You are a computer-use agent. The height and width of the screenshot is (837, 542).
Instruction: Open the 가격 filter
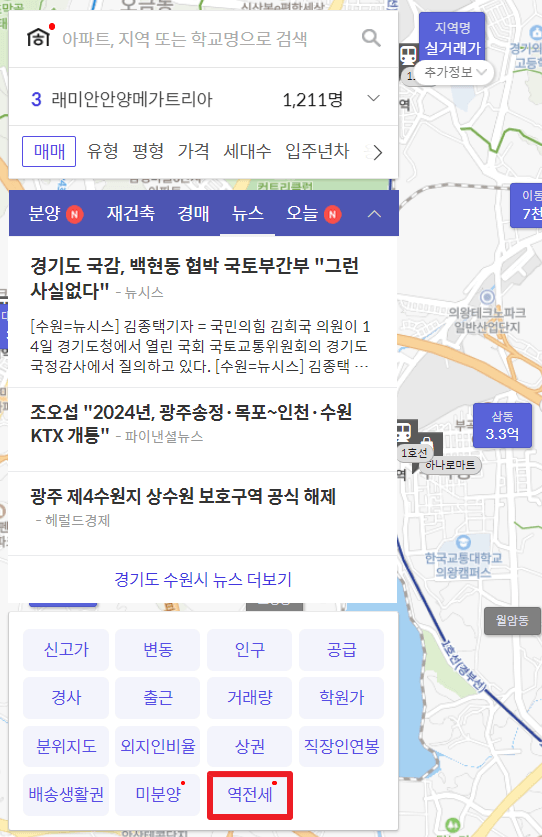pos(193,152)
